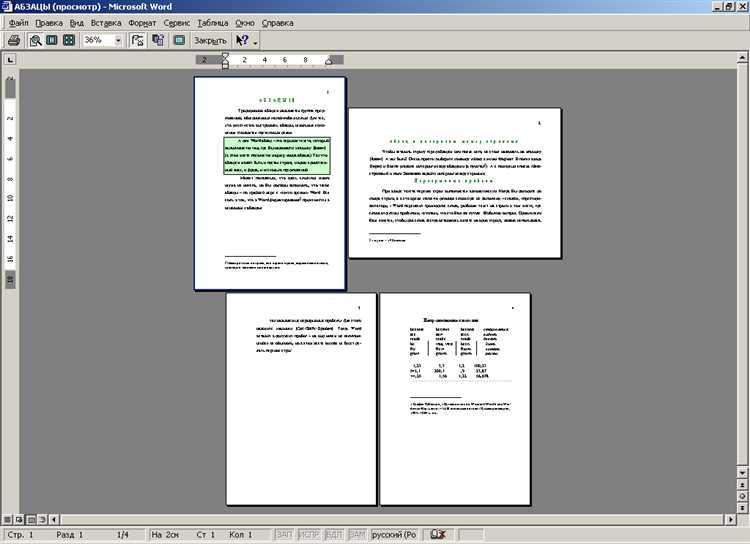Open the Таблица menu

tap(212, 23)
